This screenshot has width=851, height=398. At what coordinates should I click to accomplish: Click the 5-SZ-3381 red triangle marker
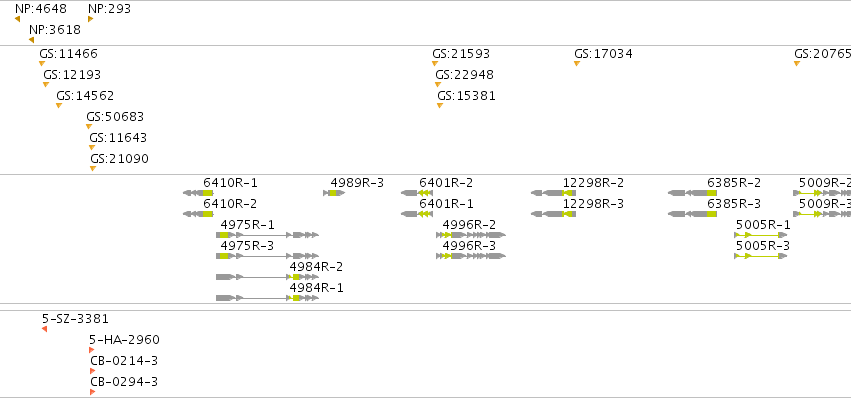[45, 329]
